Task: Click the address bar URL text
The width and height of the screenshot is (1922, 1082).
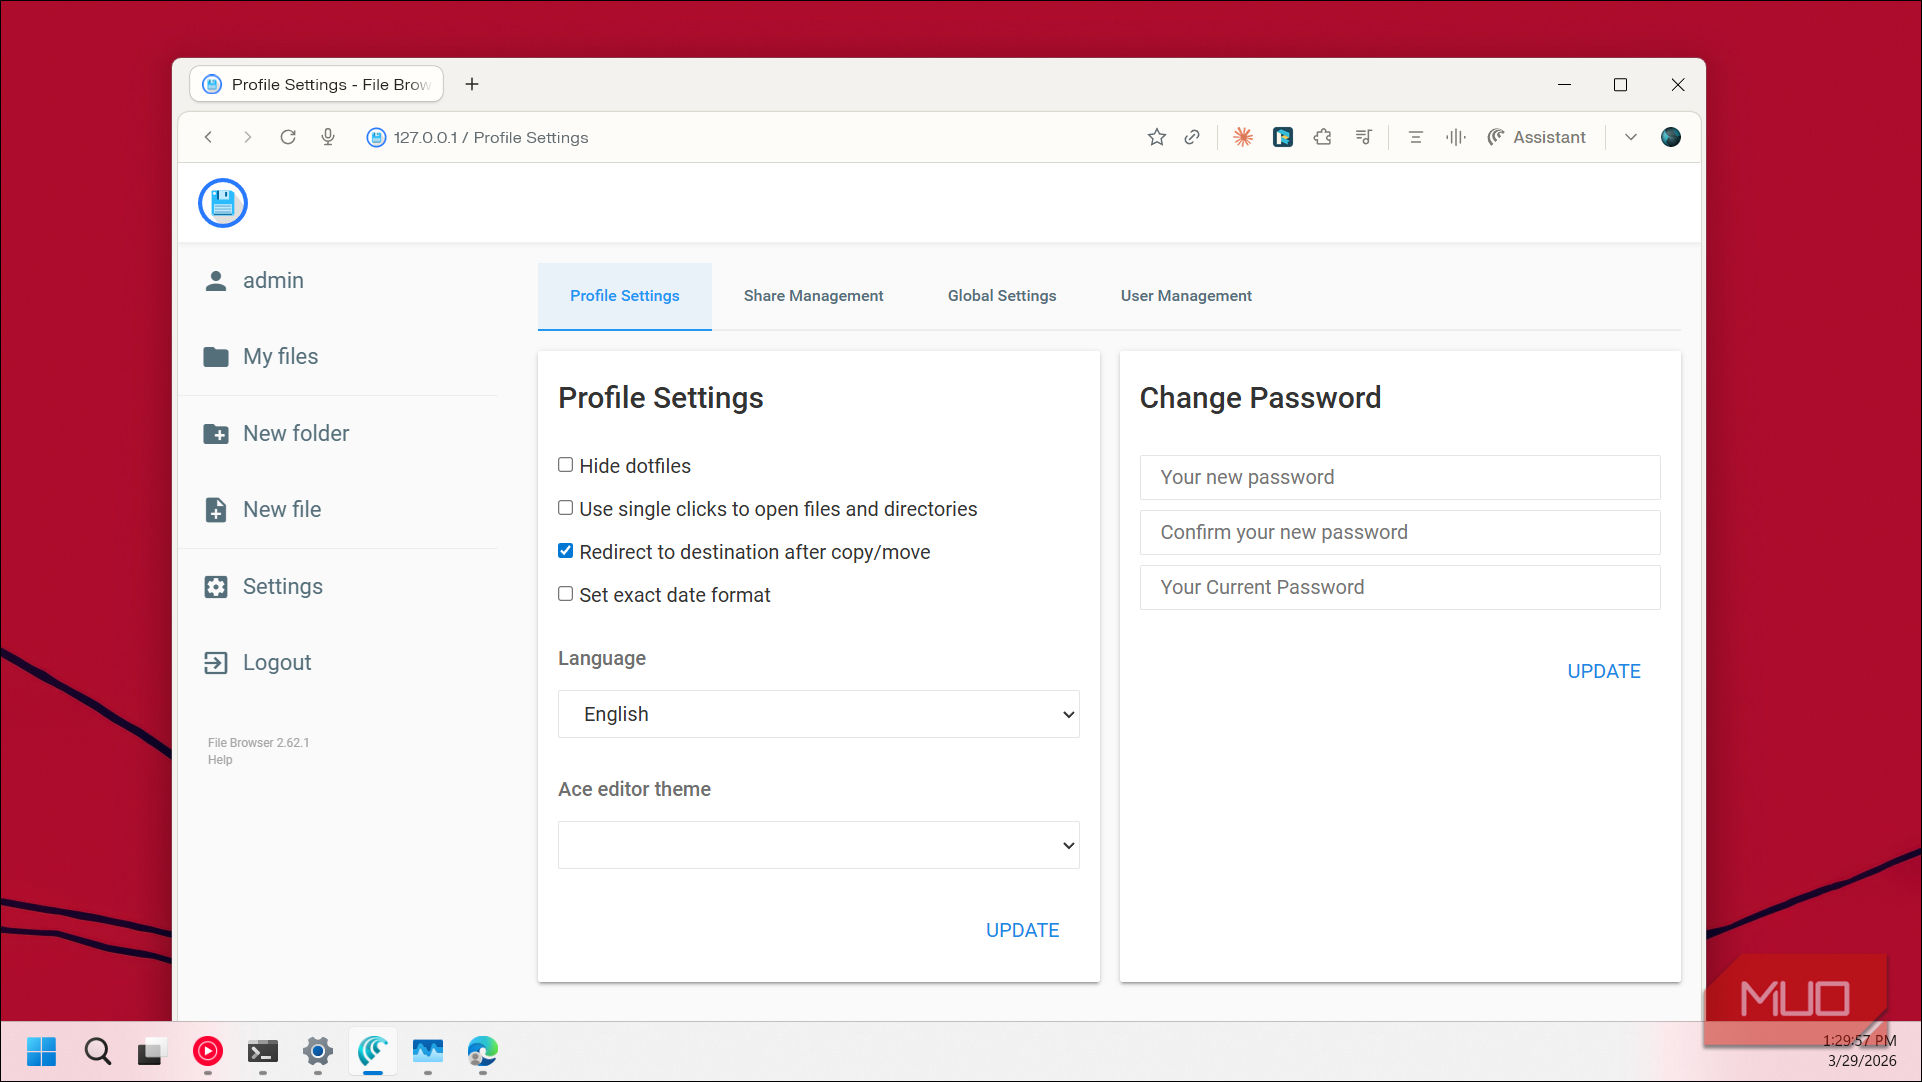Action: (x=491, y=138)
